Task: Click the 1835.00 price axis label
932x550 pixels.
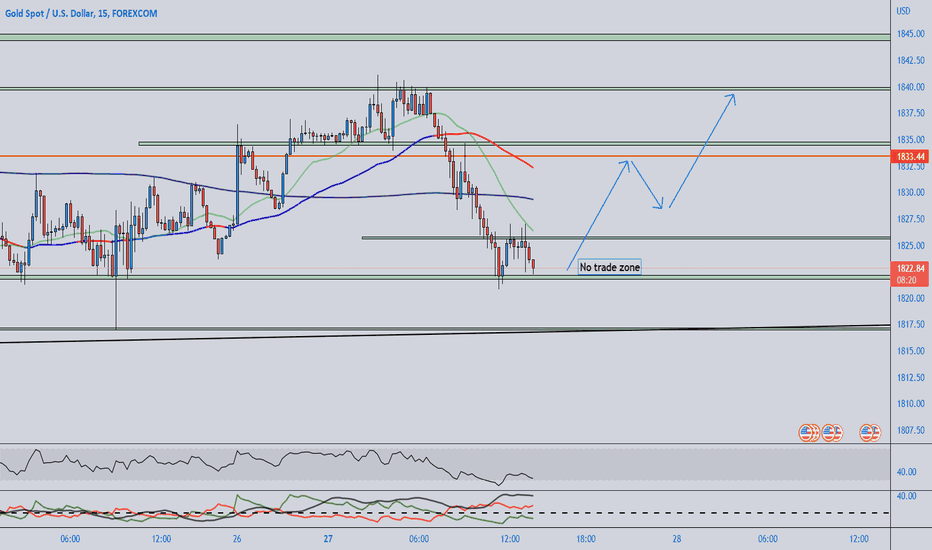Action: pos(911,140)
